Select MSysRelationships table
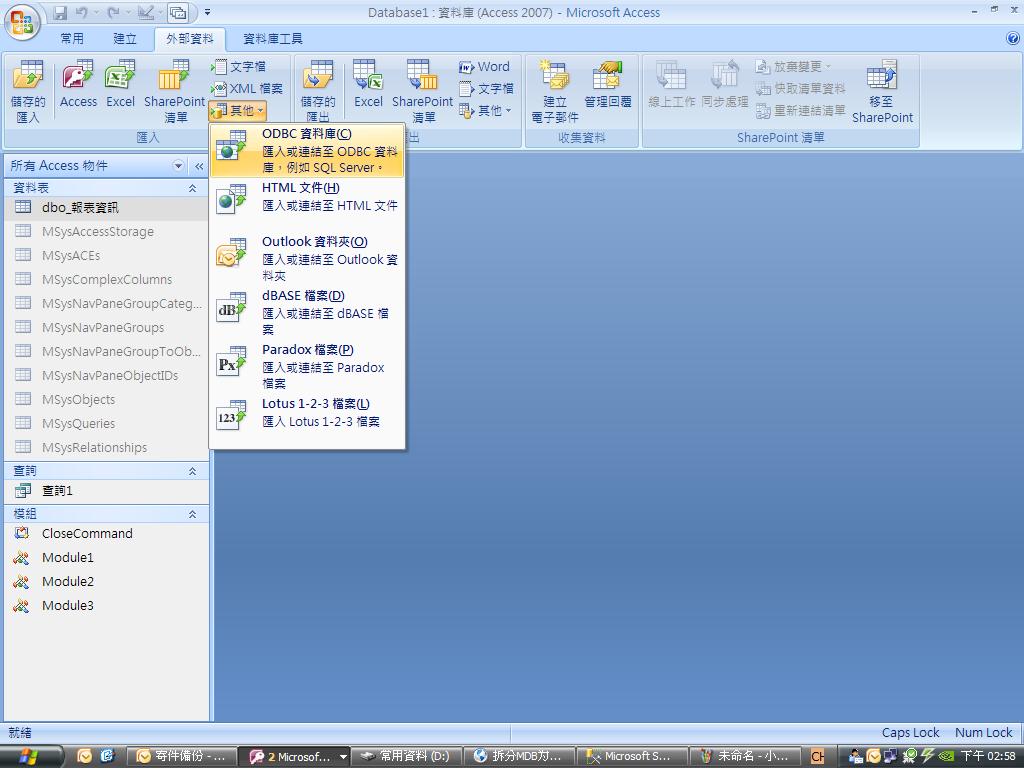The image size is (1024, 768). tap(106, 447)
